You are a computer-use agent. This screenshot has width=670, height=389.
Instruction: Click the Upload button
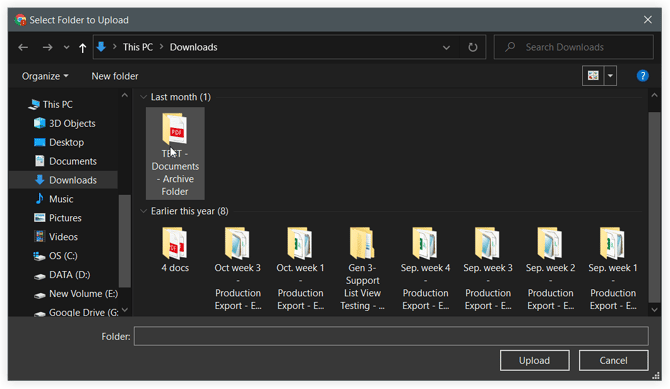coord(535,360)
